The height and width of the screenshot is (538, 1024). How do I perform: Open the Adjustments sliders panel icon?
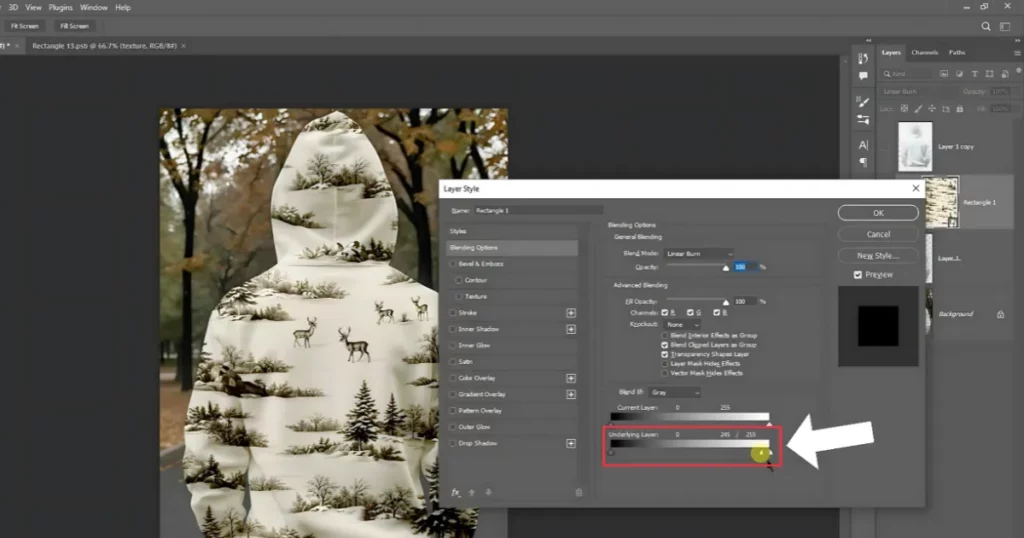[x=863, y=119]
